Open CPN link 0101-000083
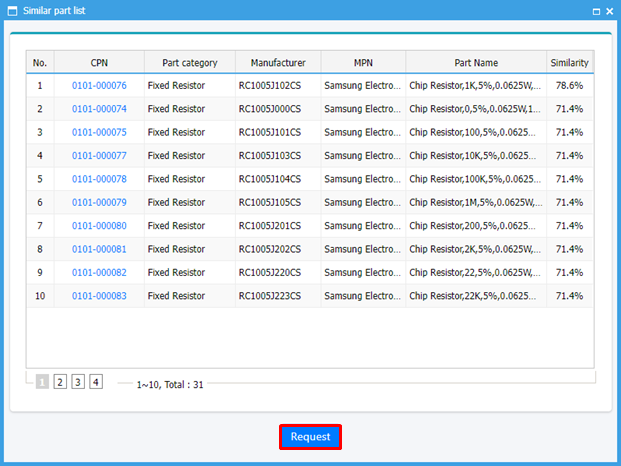621x466 pixels. click(99, 296)
